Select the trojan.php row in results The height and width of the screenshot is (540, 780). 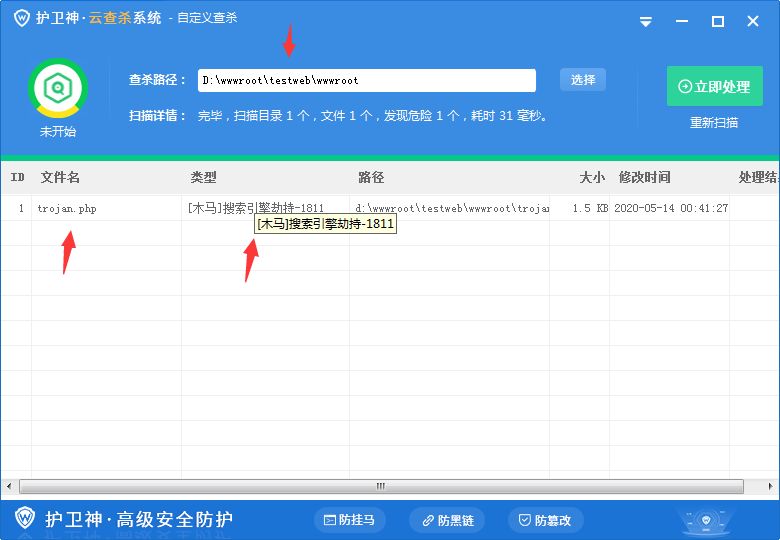[67, 209]
